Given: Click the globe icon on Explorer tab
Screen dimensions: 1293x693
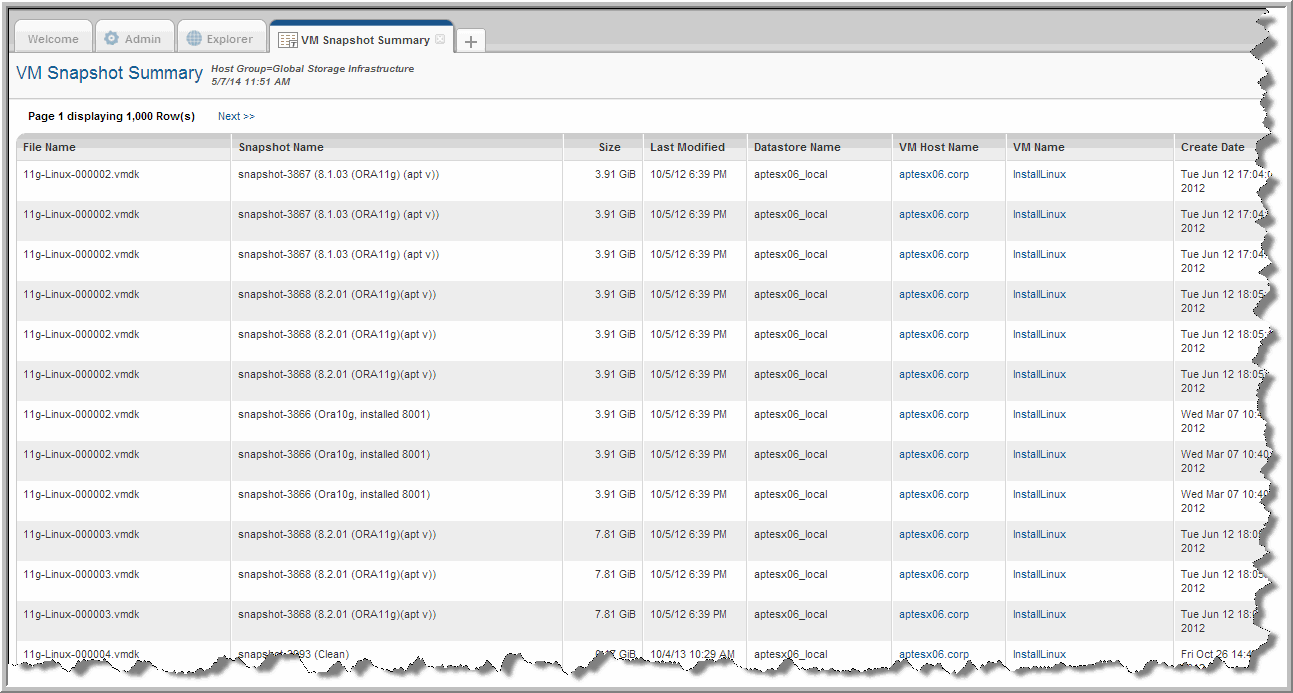Looking at the screenshot, I should [194, 39].
